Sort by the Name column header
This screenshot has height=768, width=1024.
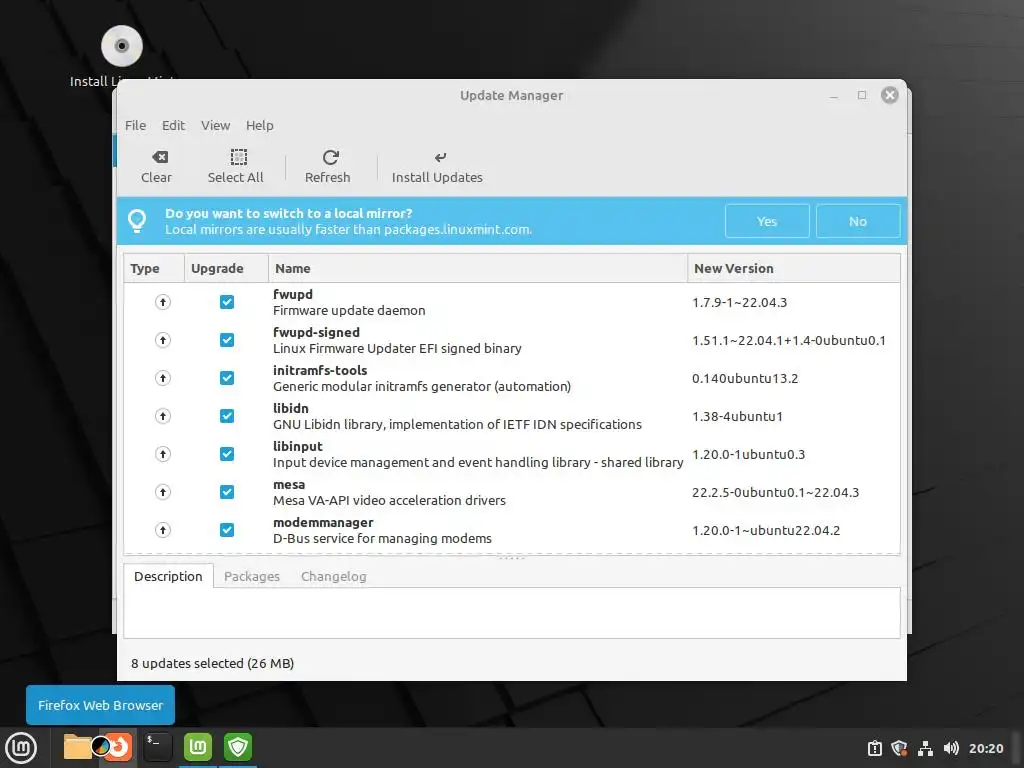[x=477, y=268]
